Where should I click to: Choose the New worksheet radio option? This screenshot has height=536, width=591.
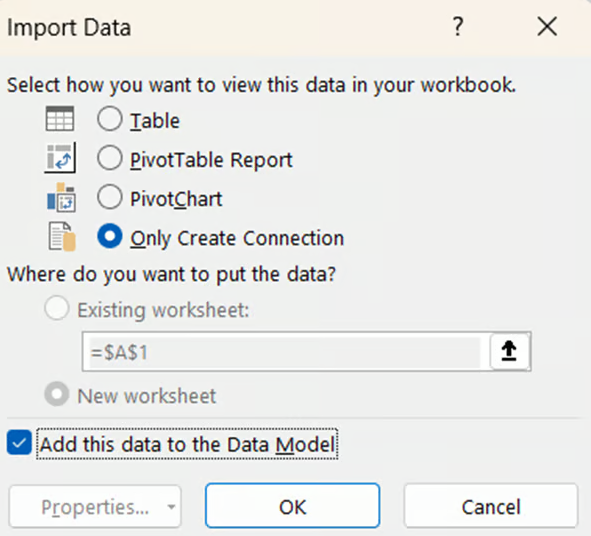click(x=57, y=394)
